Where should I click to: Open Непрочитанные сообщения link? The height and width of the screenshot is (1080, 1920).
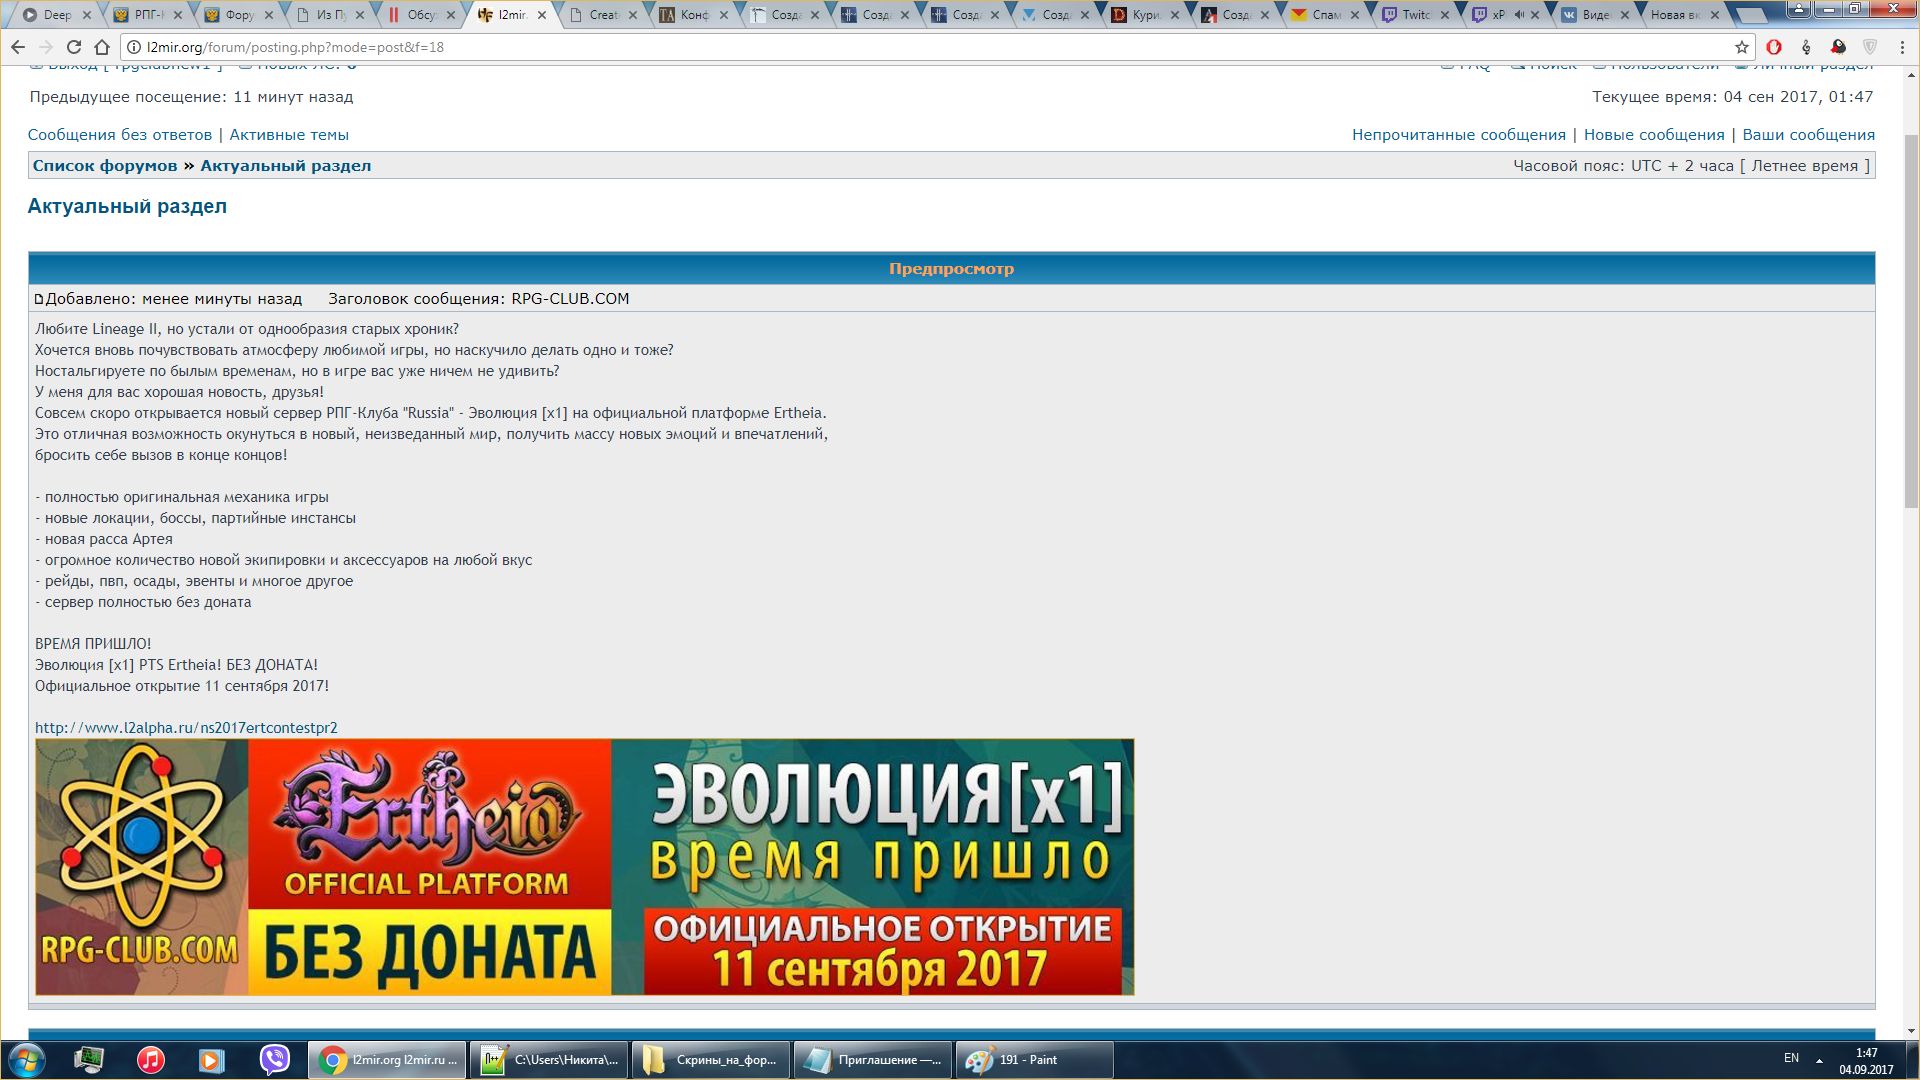(1459, 135)
